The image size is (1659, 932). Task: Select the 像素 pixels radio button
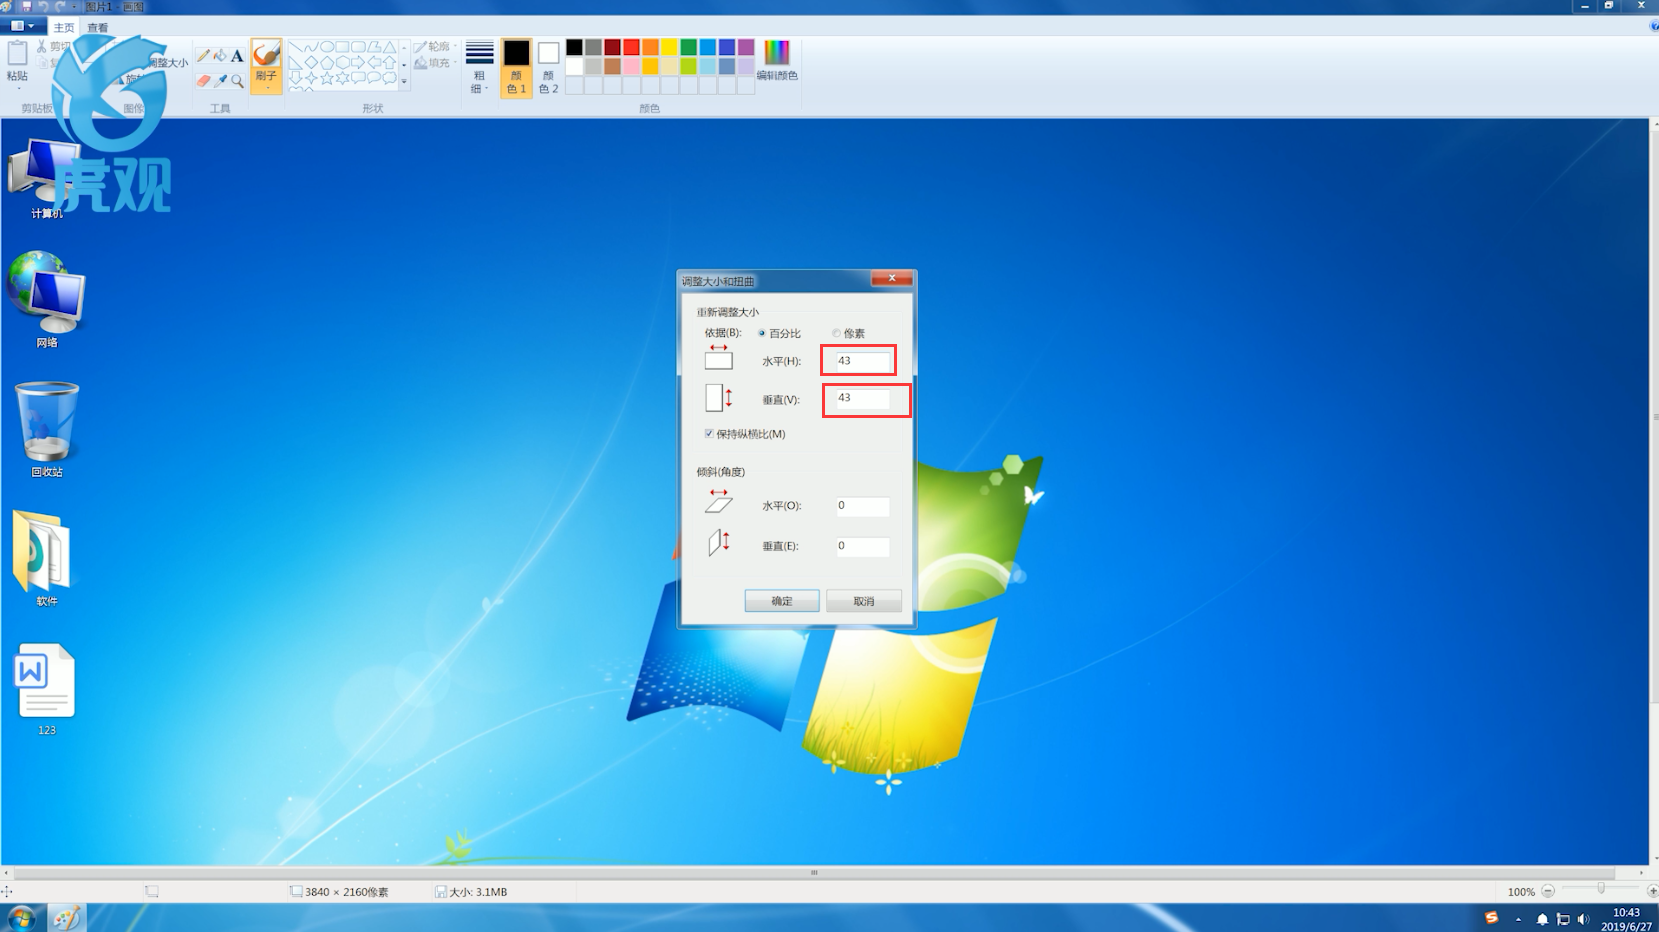(837, 333)
